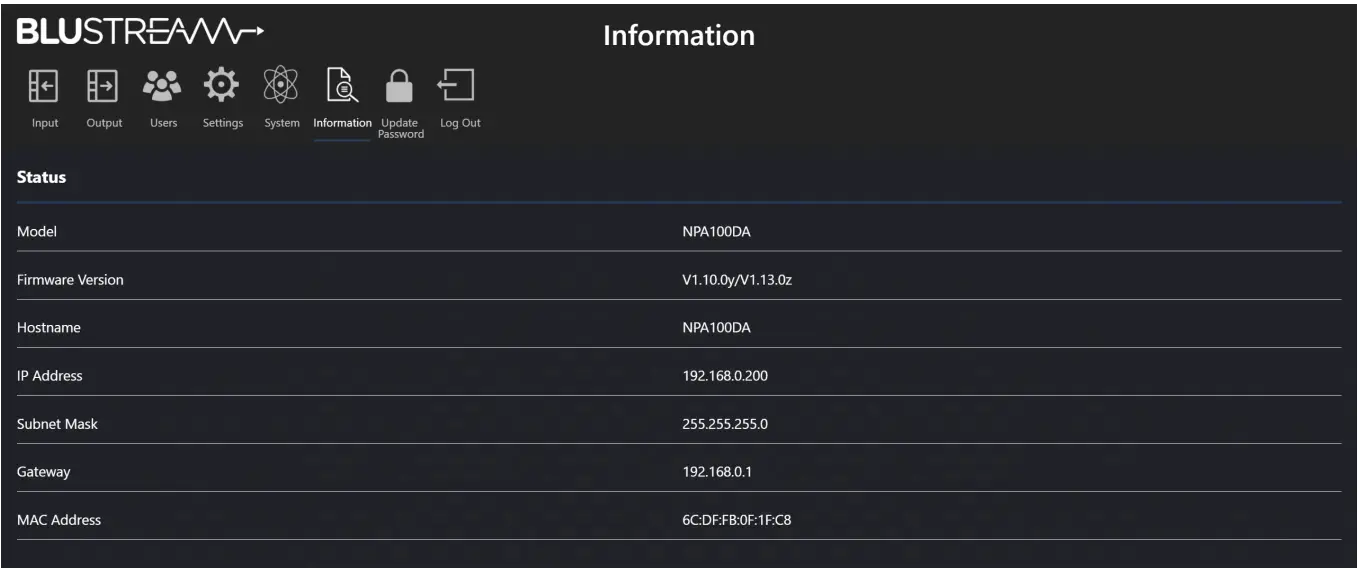1358x569 pixels.
Task: Click the Information page heading
Action: coord(678,36)
